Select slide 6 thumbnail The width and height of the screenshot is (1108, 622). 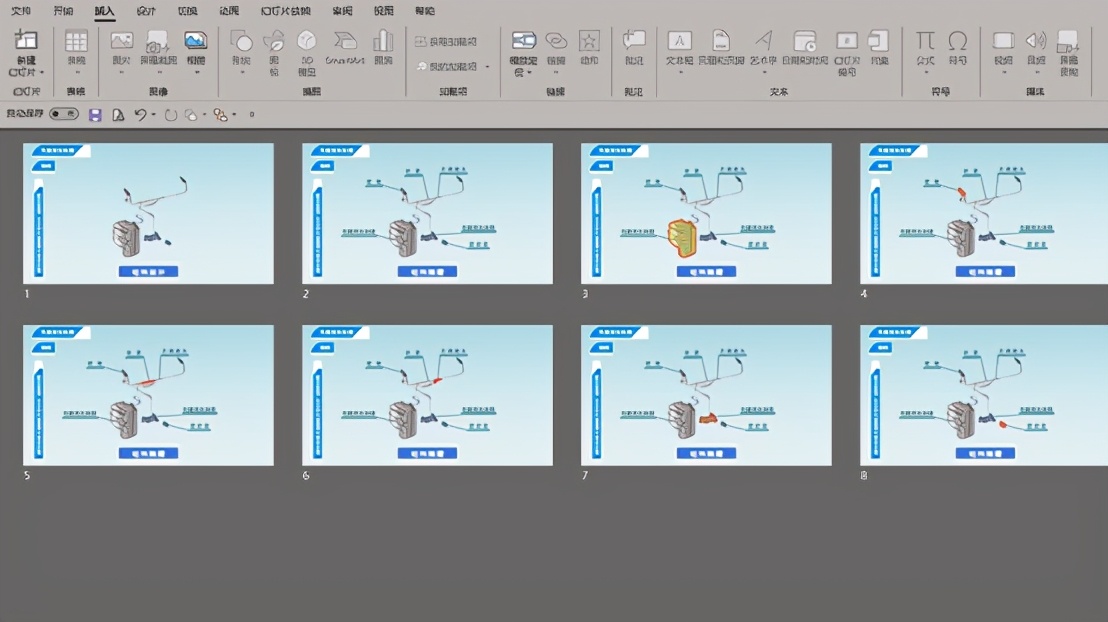coord(428,395)
